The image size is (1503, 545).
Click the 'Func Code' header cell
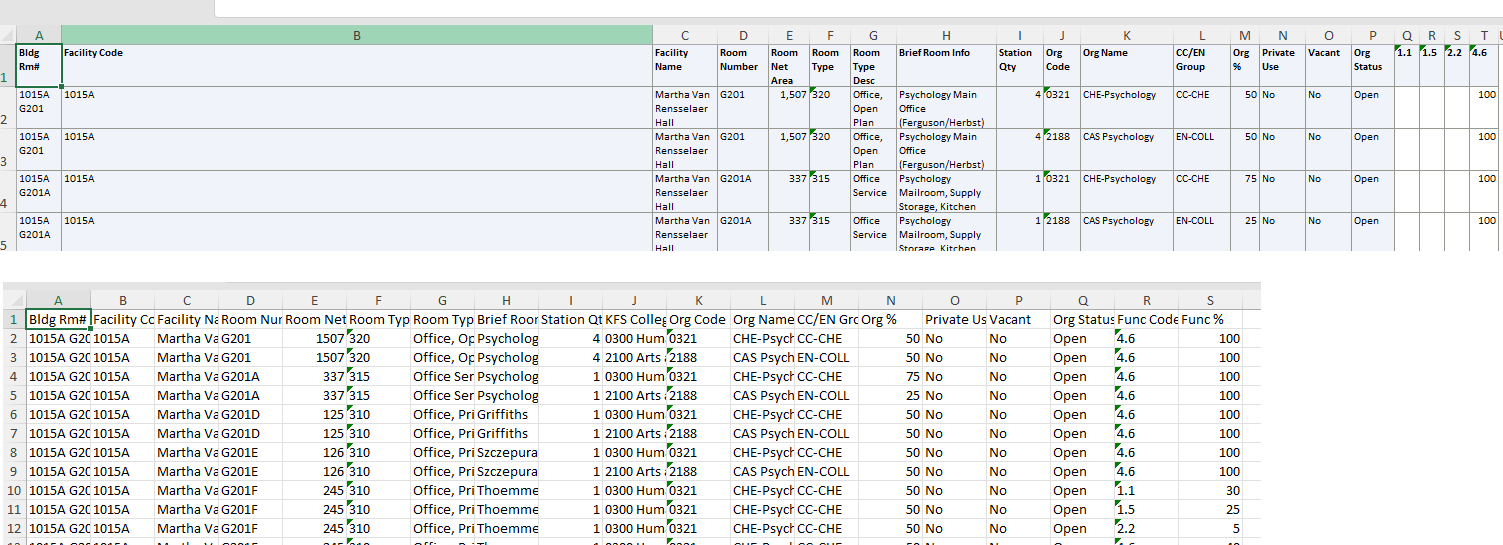[x=1146, y=320]
